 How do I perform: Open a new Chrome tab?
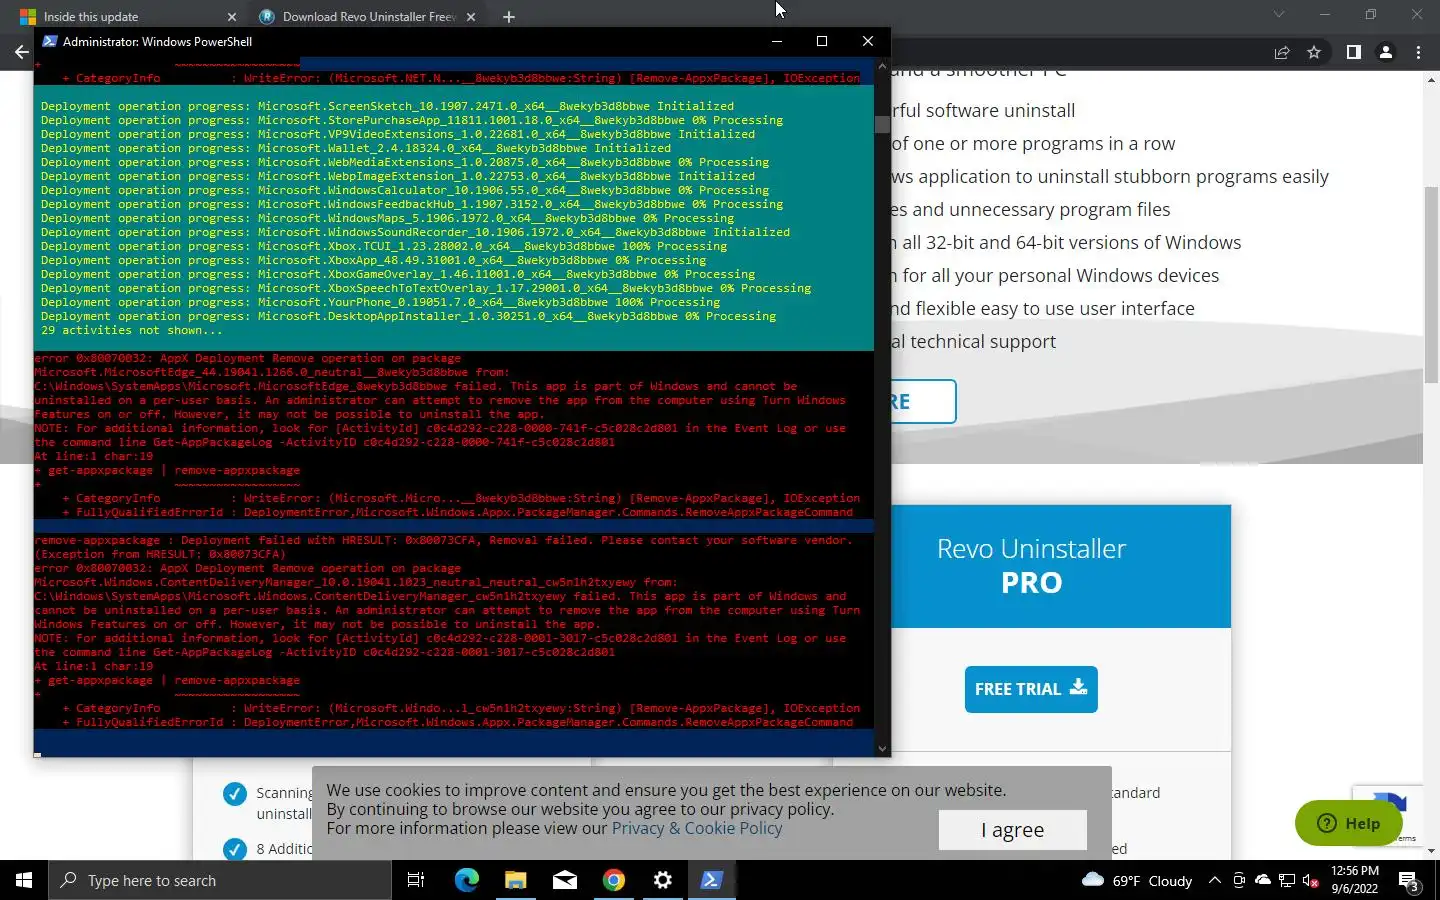coord(508,17)
